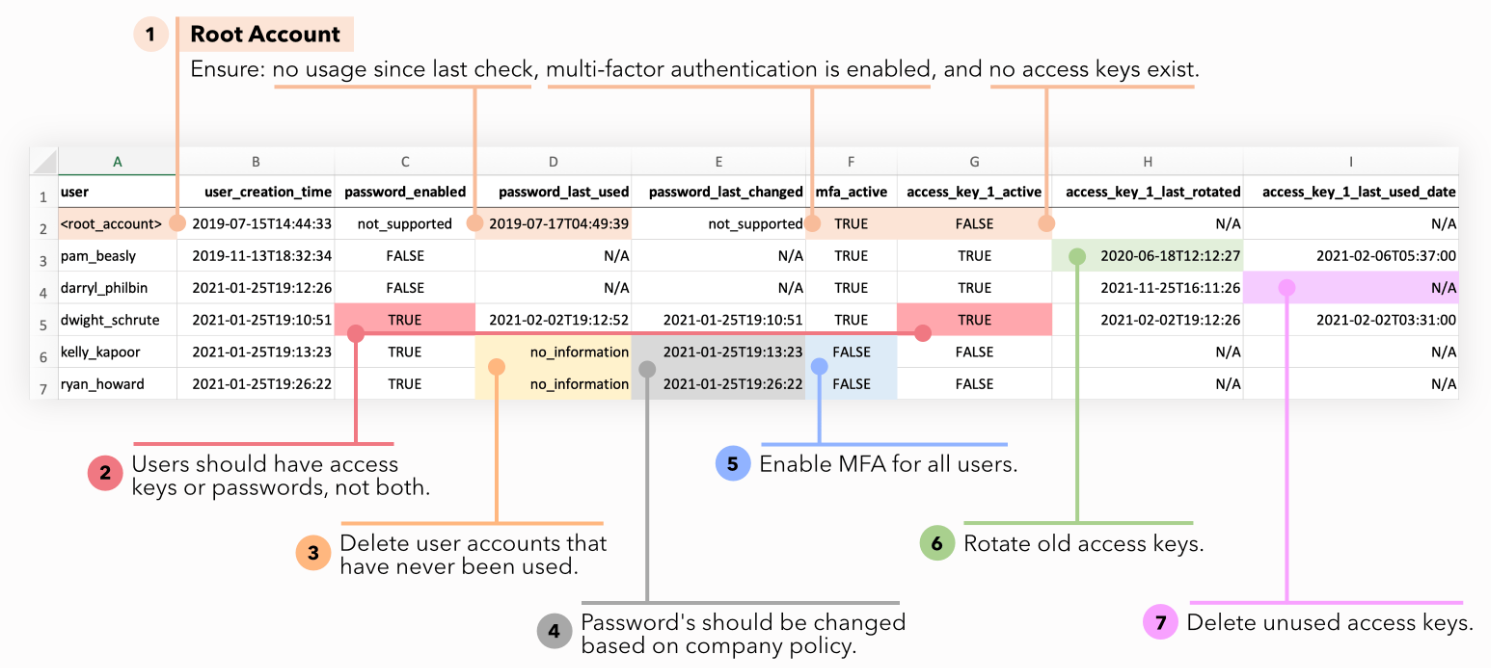Click the 'access_key_1_last_used_date' header cell

coord(1351,192)
